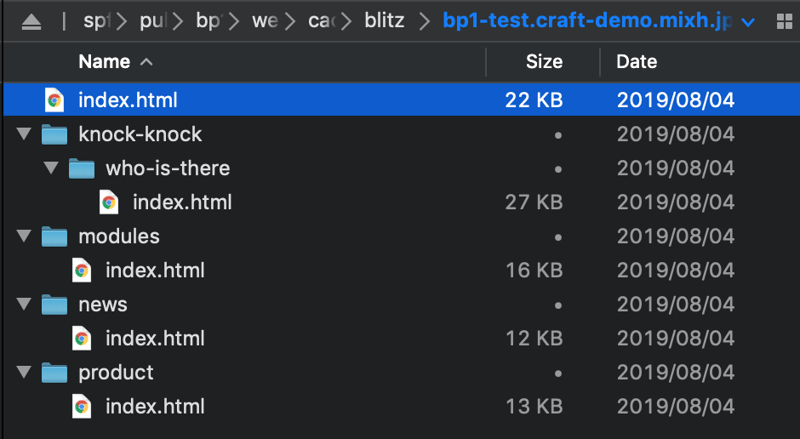Click Chrome icon of selected index.html
The image size is (800, 439).
click(x=54, y=100)
